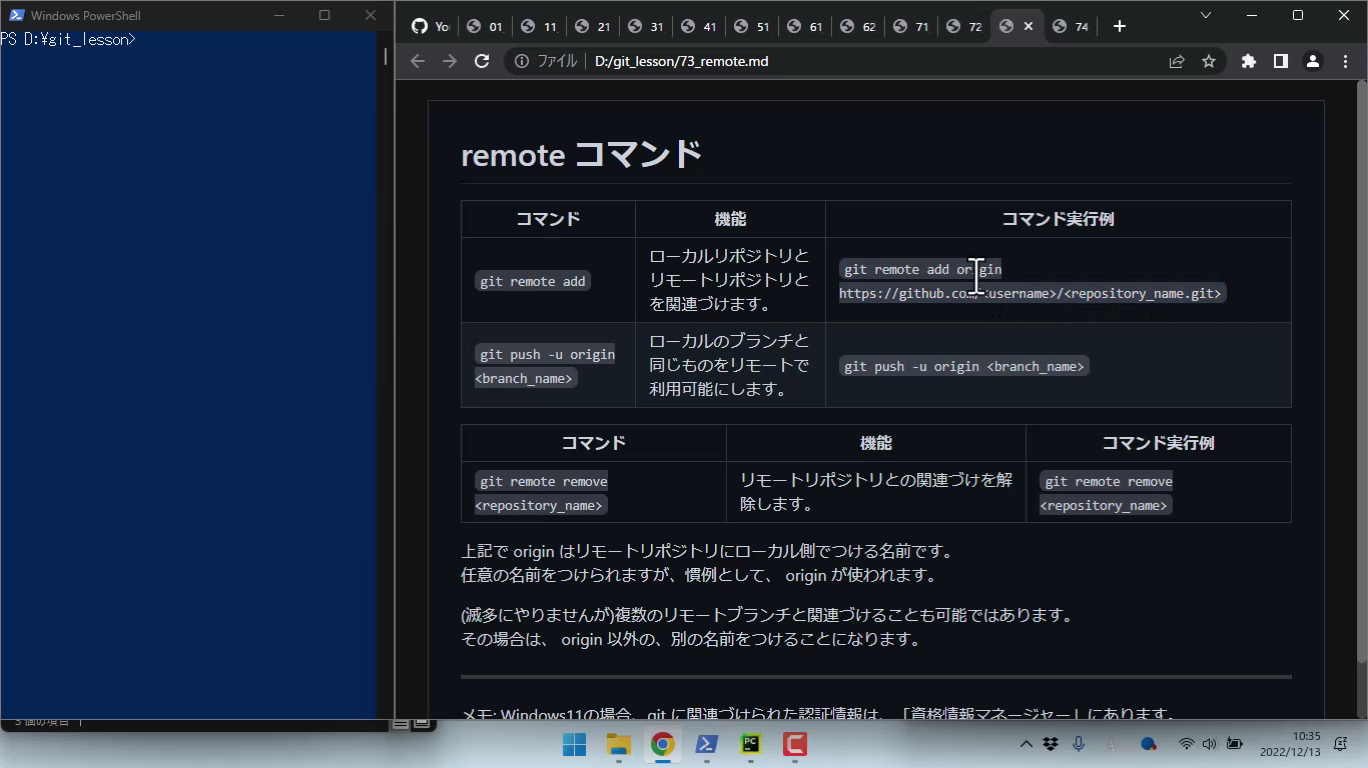The image size is (1368, 768).
Task: Bookmark this page with the star icon
Action: tap(1209, 61)
